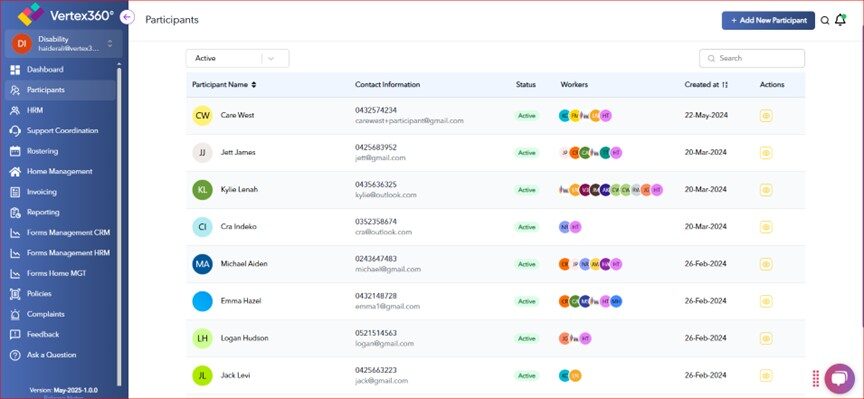
Task: Click participant name Cra Indeko
Action: pyautogui.click(x=239, y=227)
